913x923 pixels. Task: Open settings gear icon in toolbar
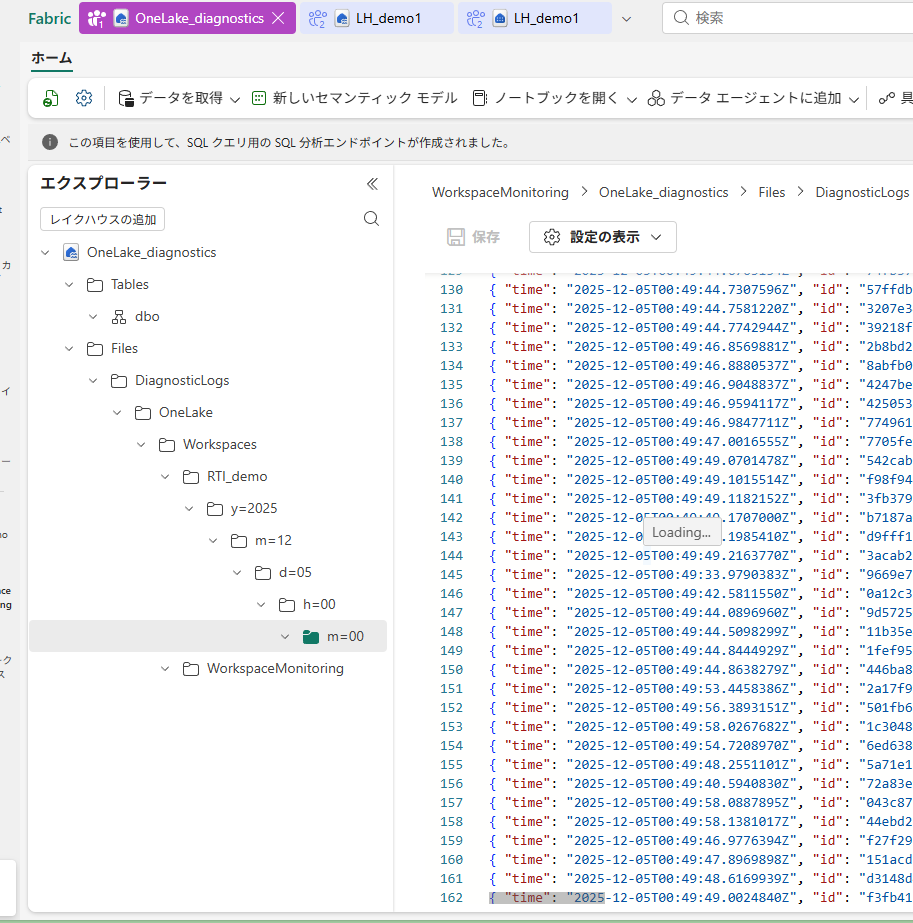coord(84,98)
